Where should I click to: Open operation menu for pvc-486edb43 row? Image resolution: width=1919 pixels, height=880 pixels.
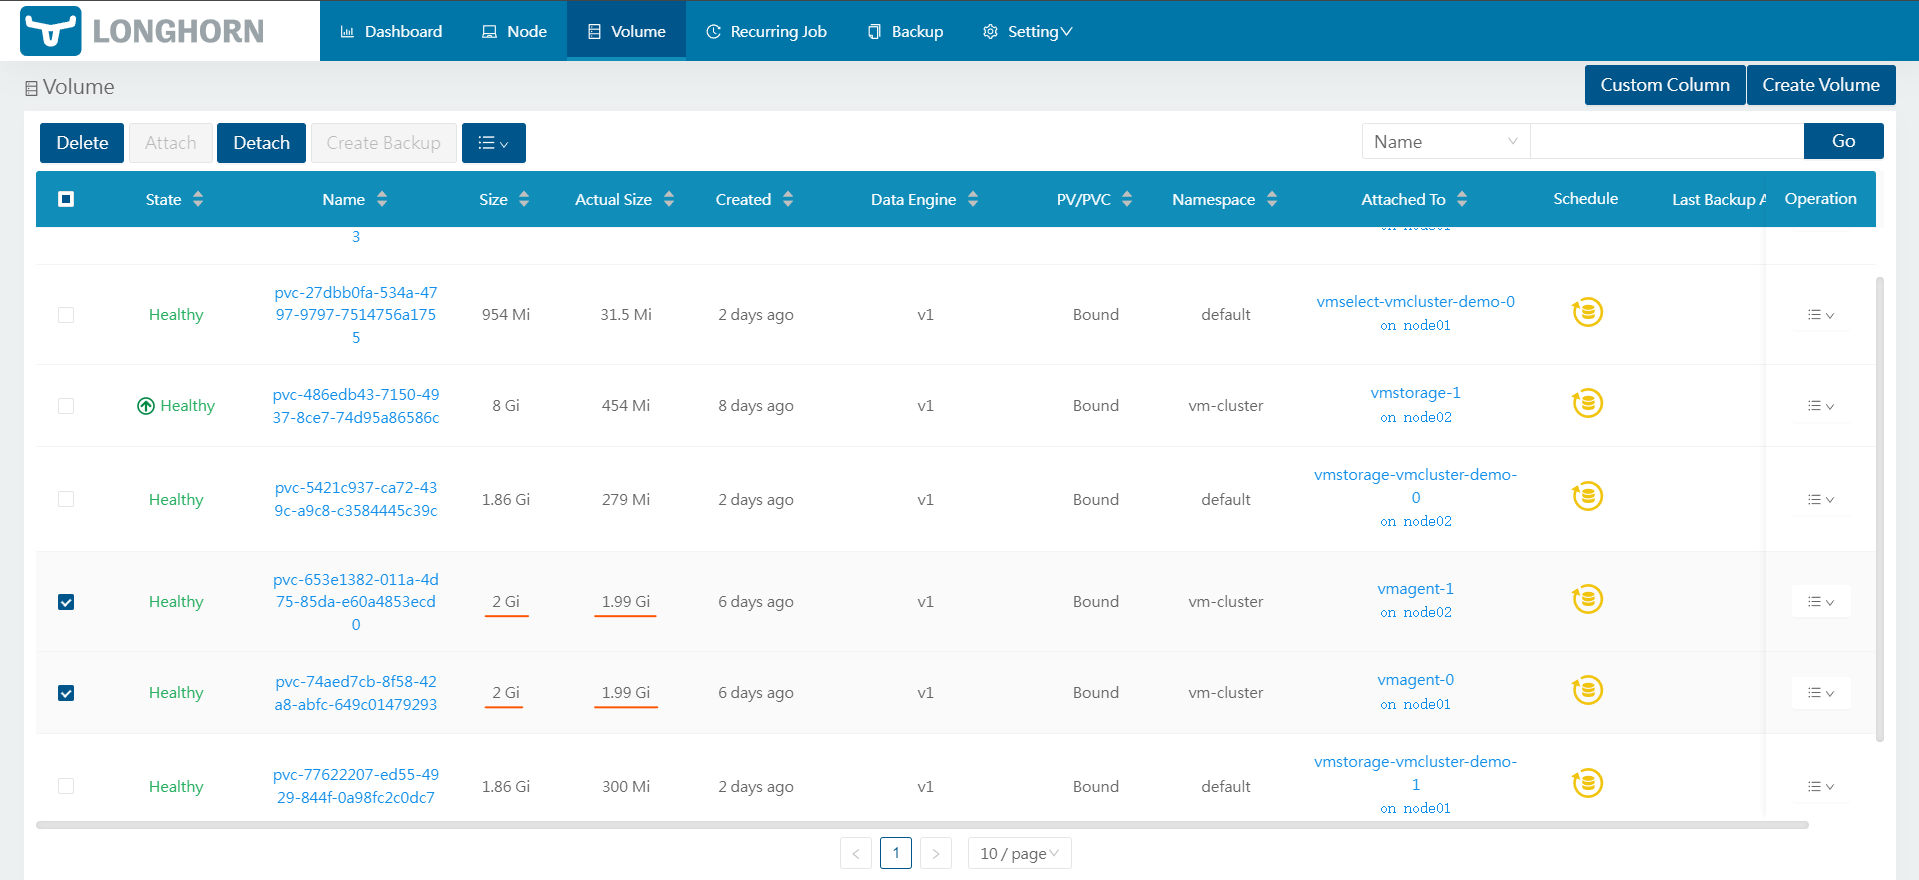click(1820, 406)
